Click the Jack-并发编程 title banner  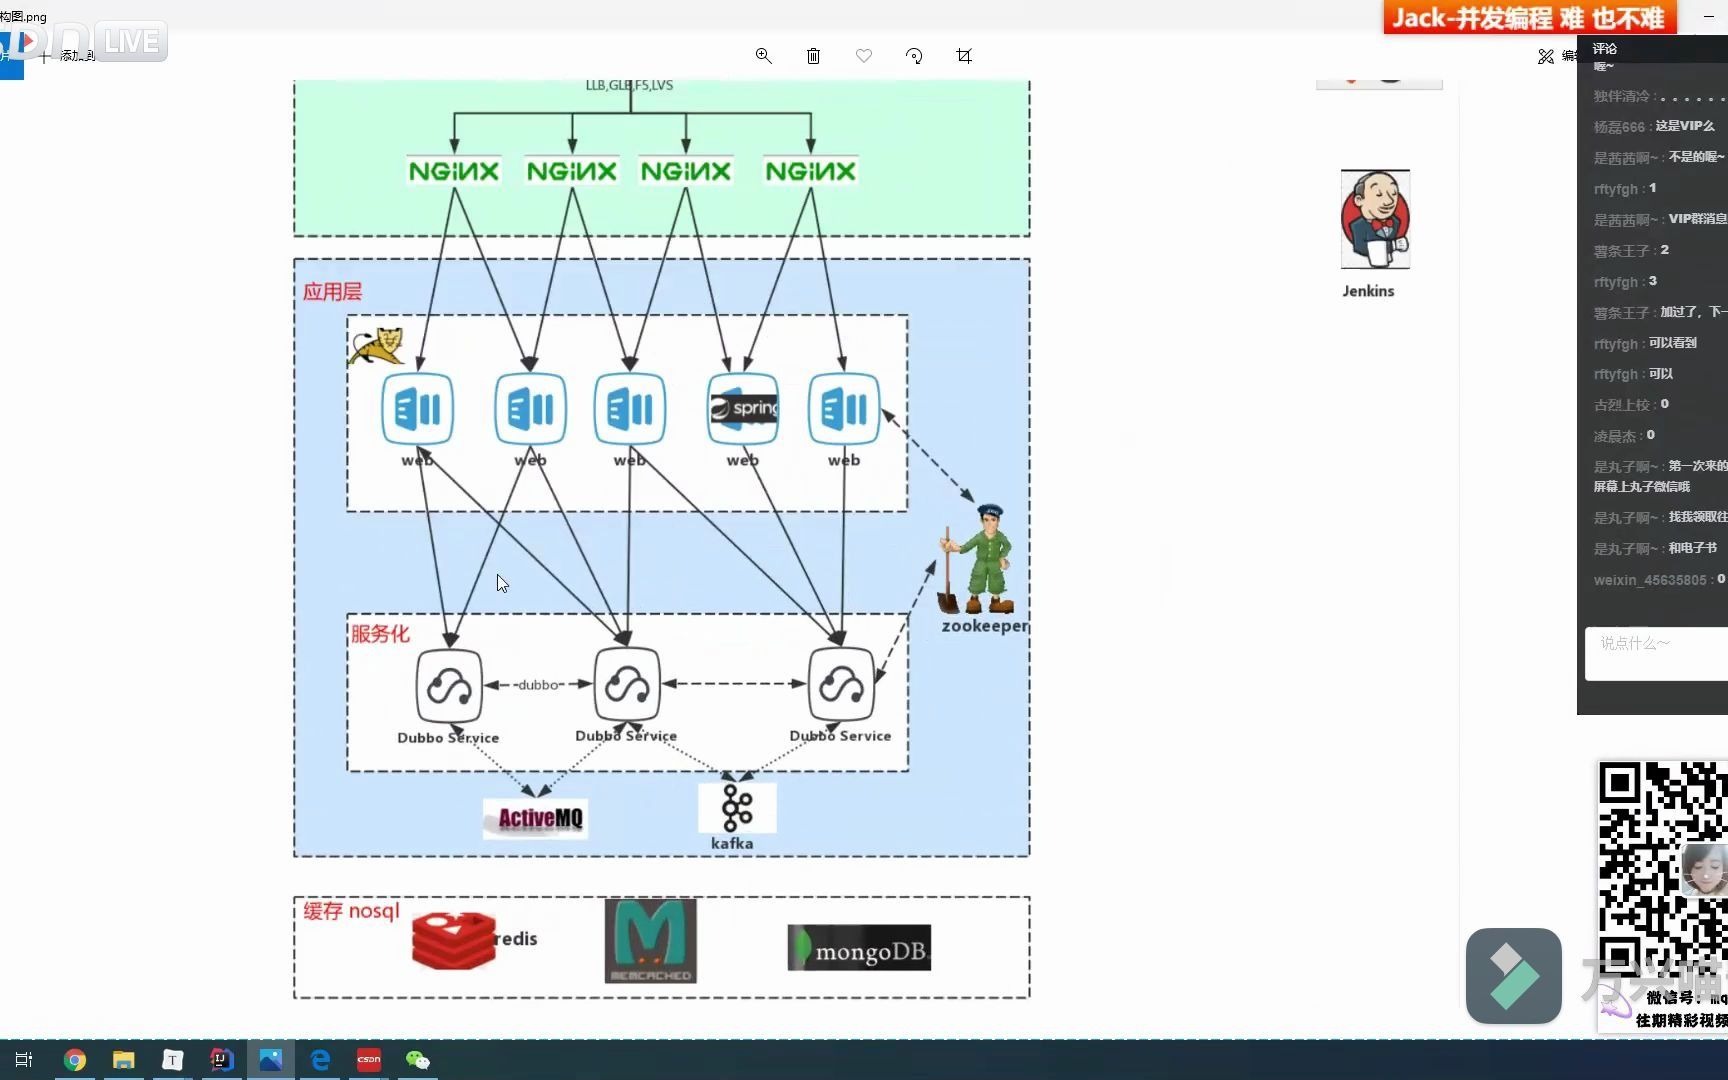pos(1530,18)
